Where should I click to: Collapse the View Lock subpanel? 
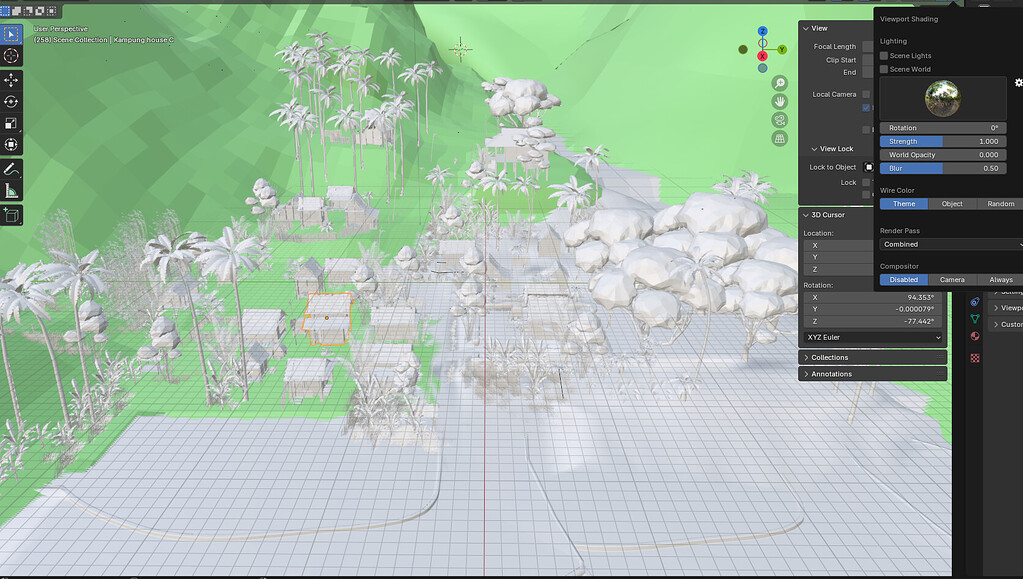pos(814,149)
